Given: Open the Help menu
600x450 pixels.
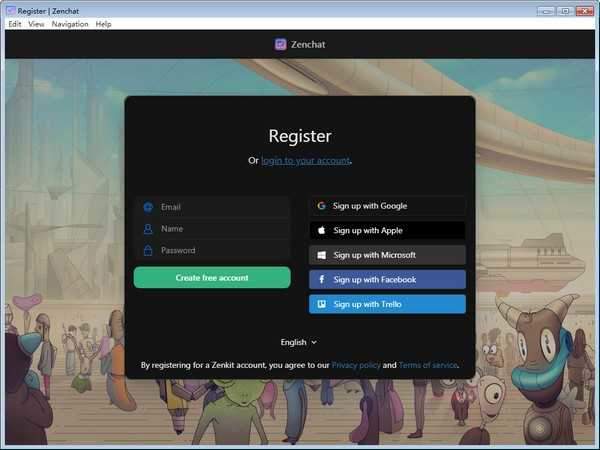Looking at the screenshot, I should 103,24.
